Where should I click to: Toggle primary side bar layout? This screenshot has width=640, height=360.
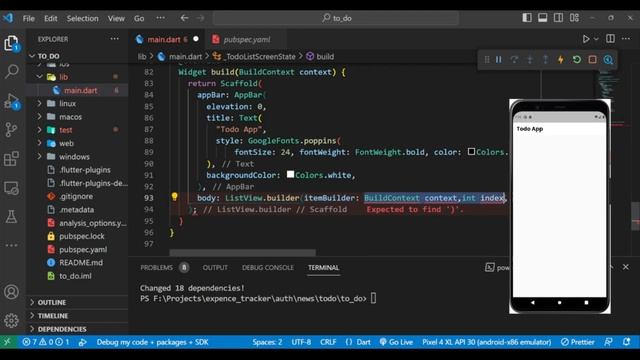(x=527, y=18)
